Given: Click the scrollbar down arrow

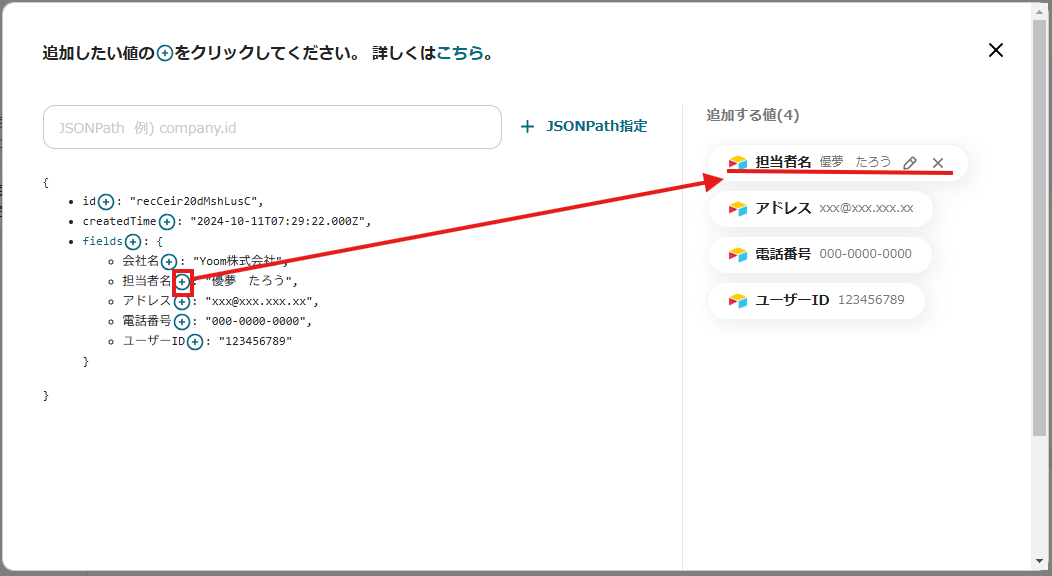Looking at the screenshot, I should 1040,560.
